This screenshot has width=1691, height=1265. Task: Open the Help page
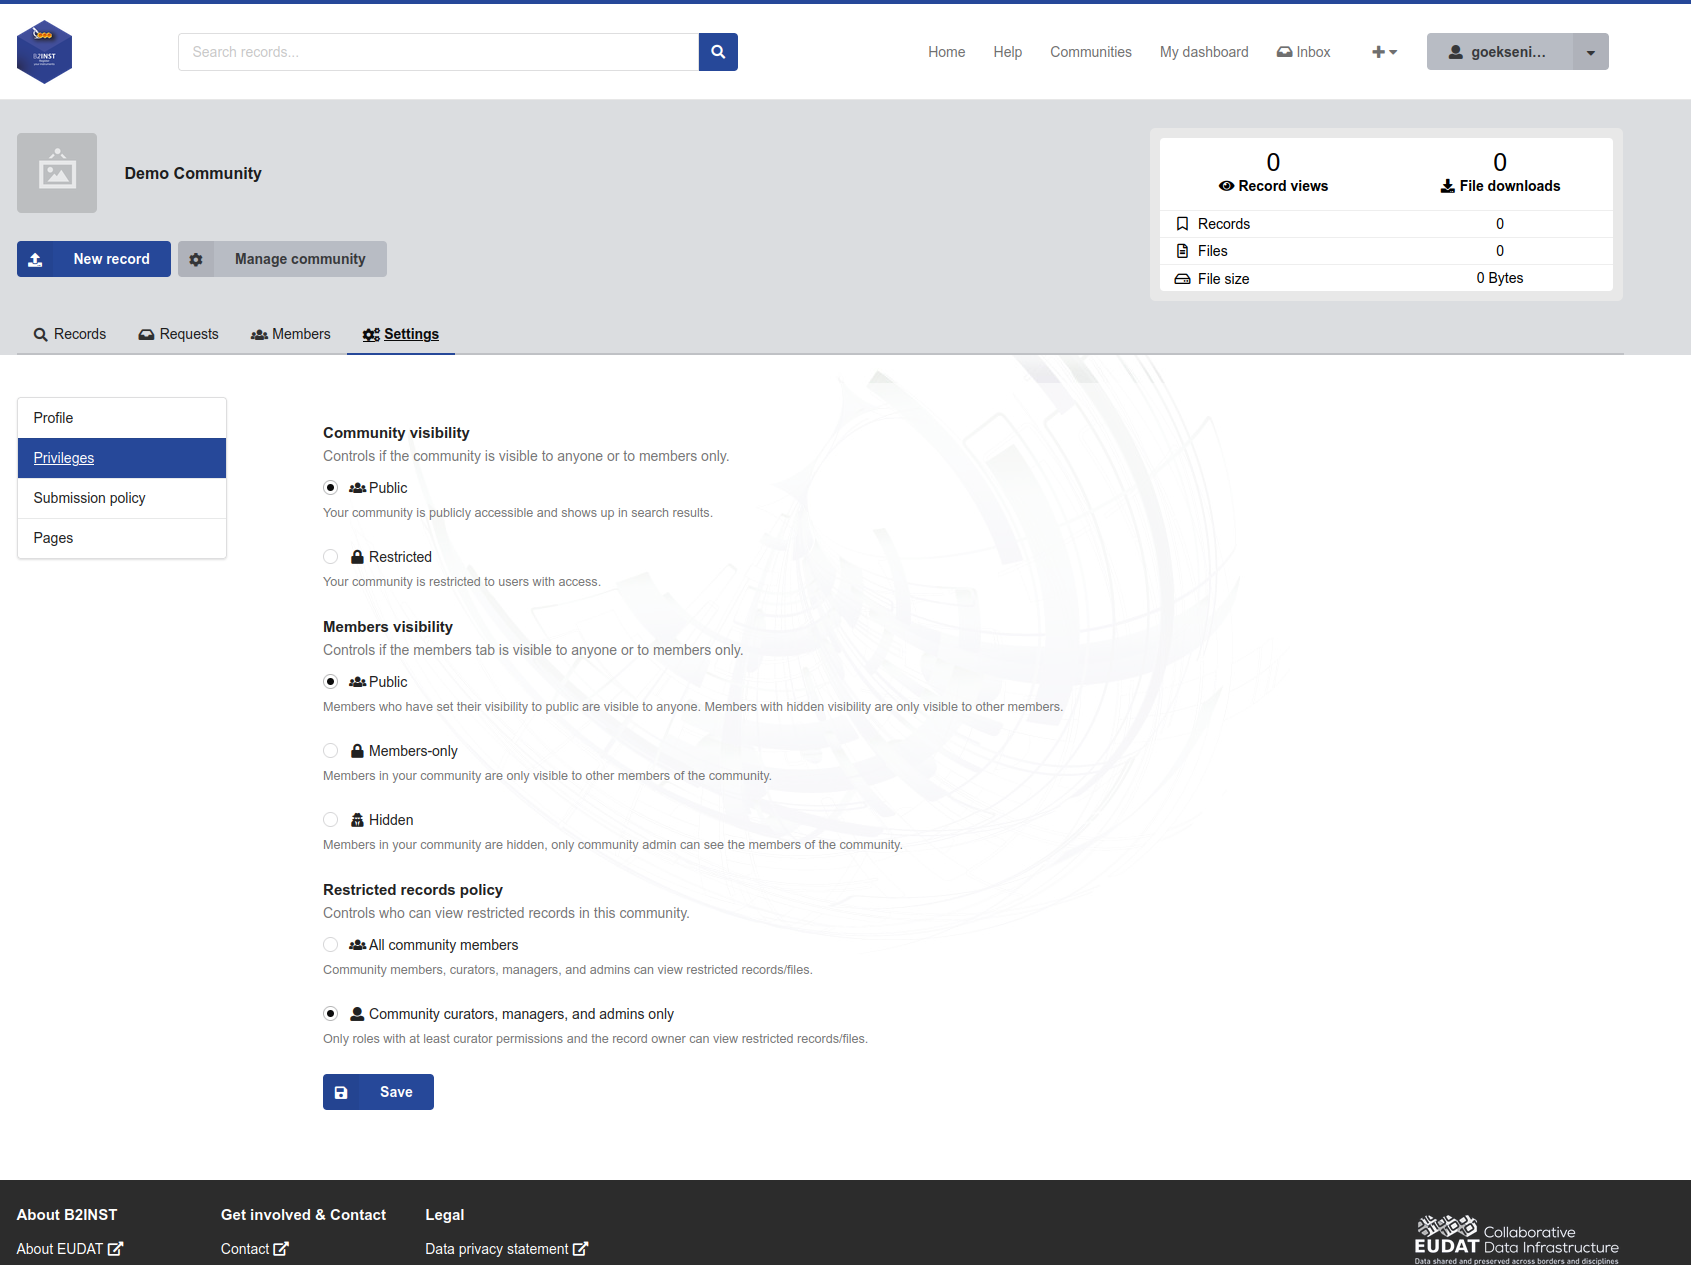point(1007,52)
